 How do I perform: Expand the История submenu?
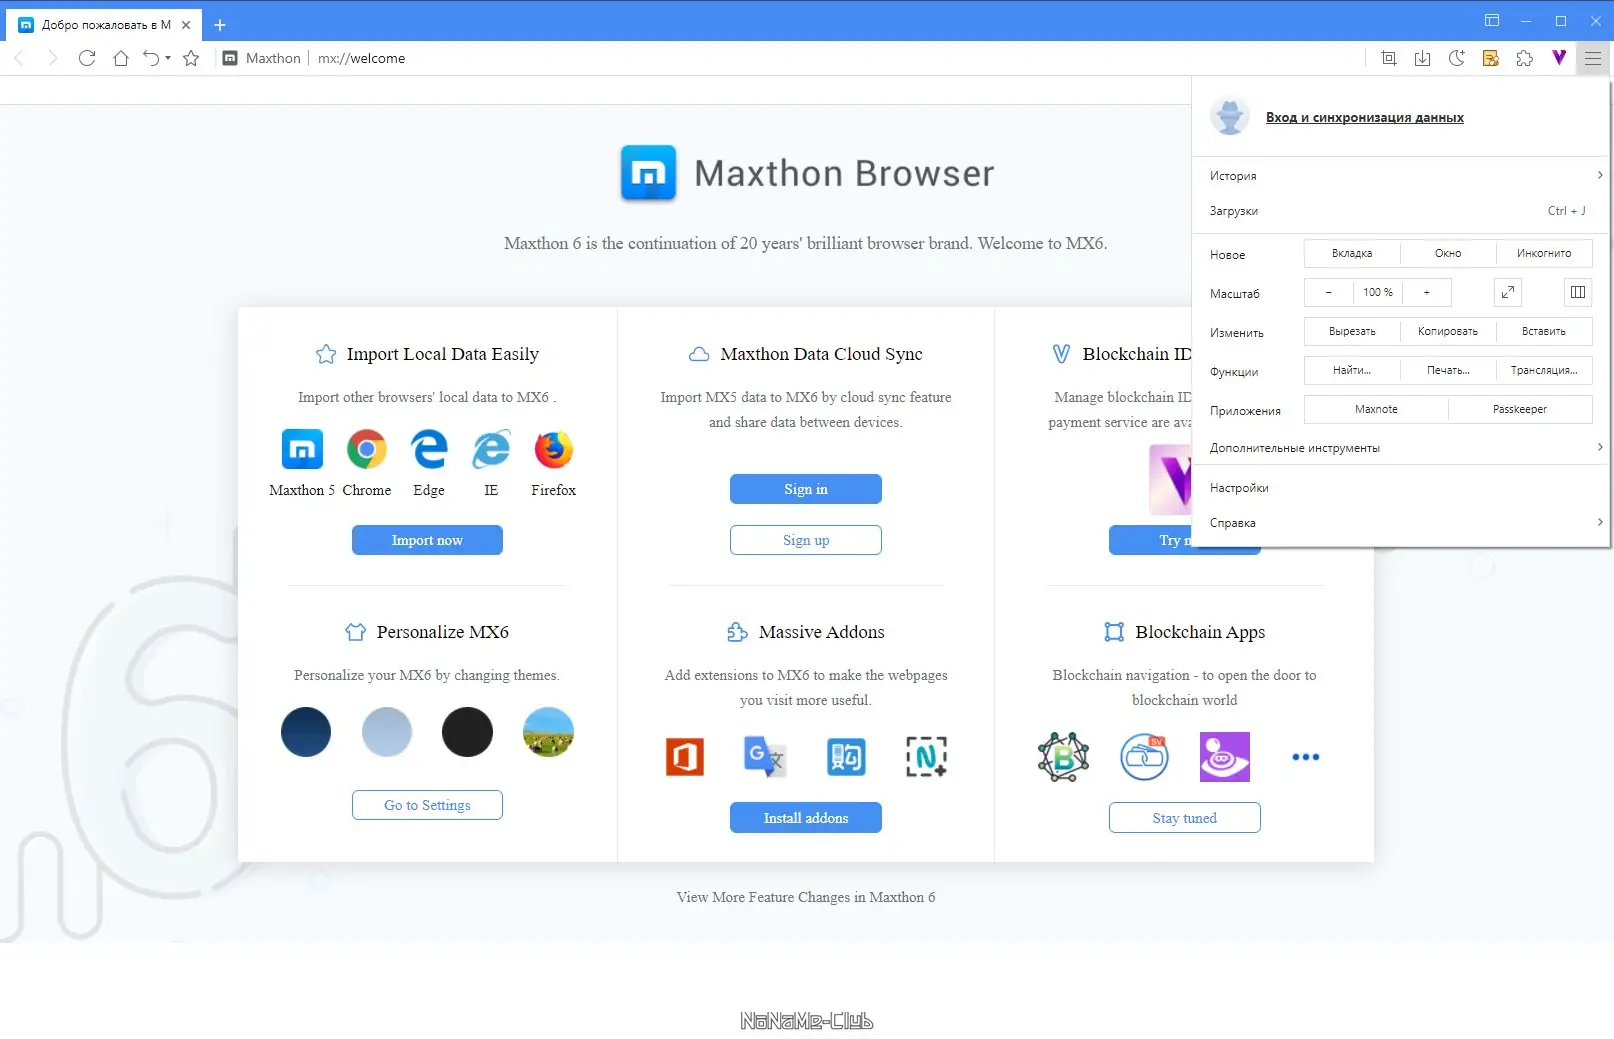[1400, 175]
